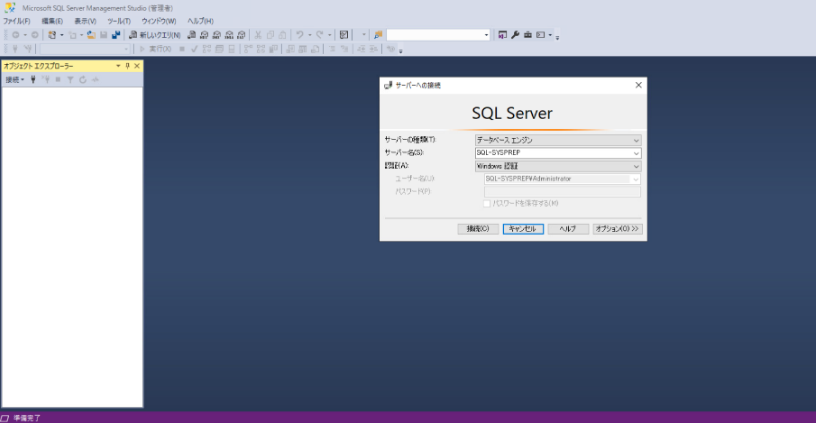
Task: Click the DAX Query icon
Action: (x=241, y=35)
